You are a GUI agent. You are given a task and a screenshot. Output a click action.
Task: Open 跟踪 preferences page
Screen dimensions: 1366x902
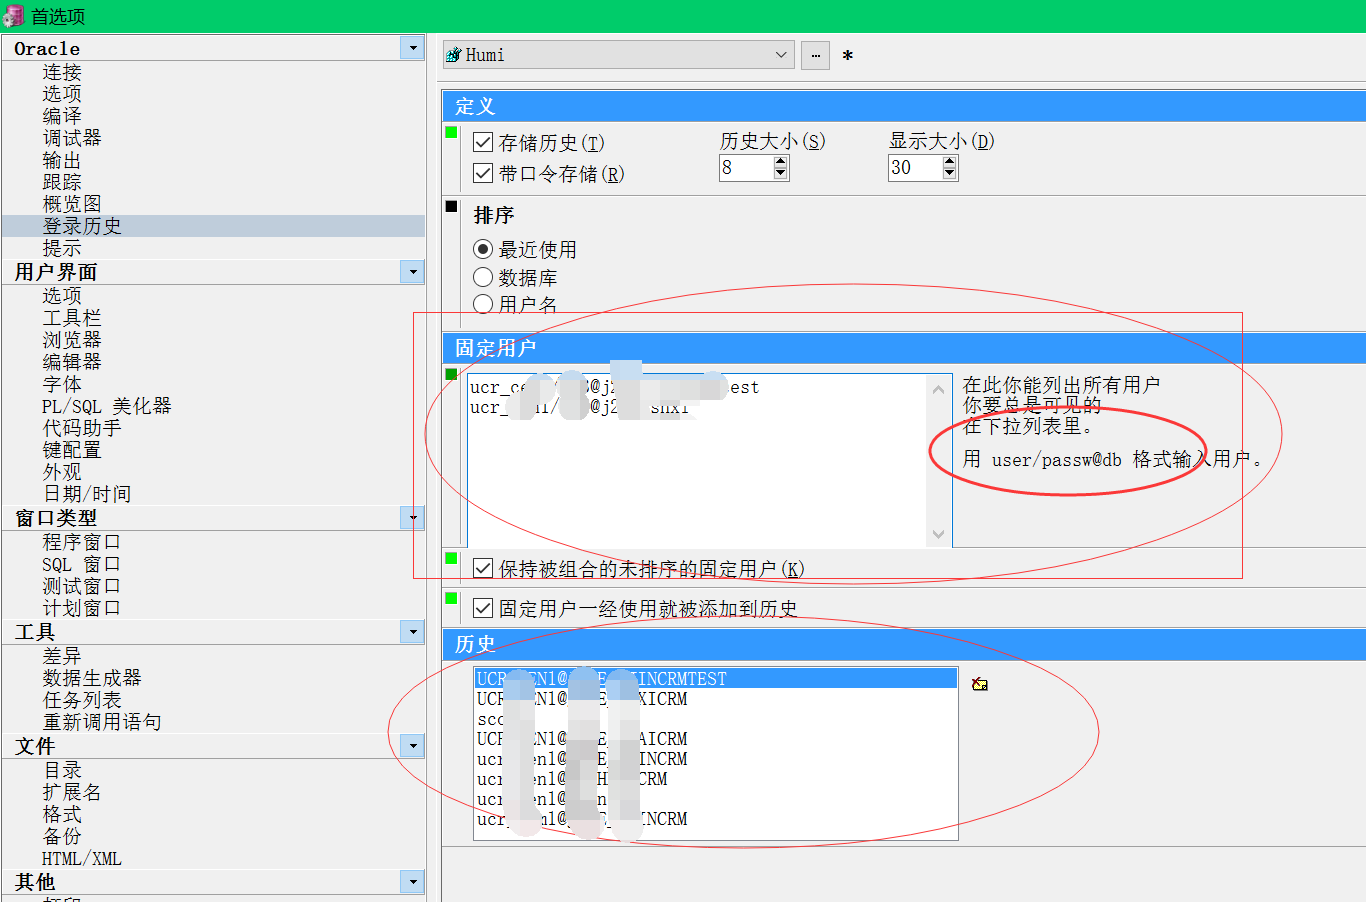pos(62,182)
